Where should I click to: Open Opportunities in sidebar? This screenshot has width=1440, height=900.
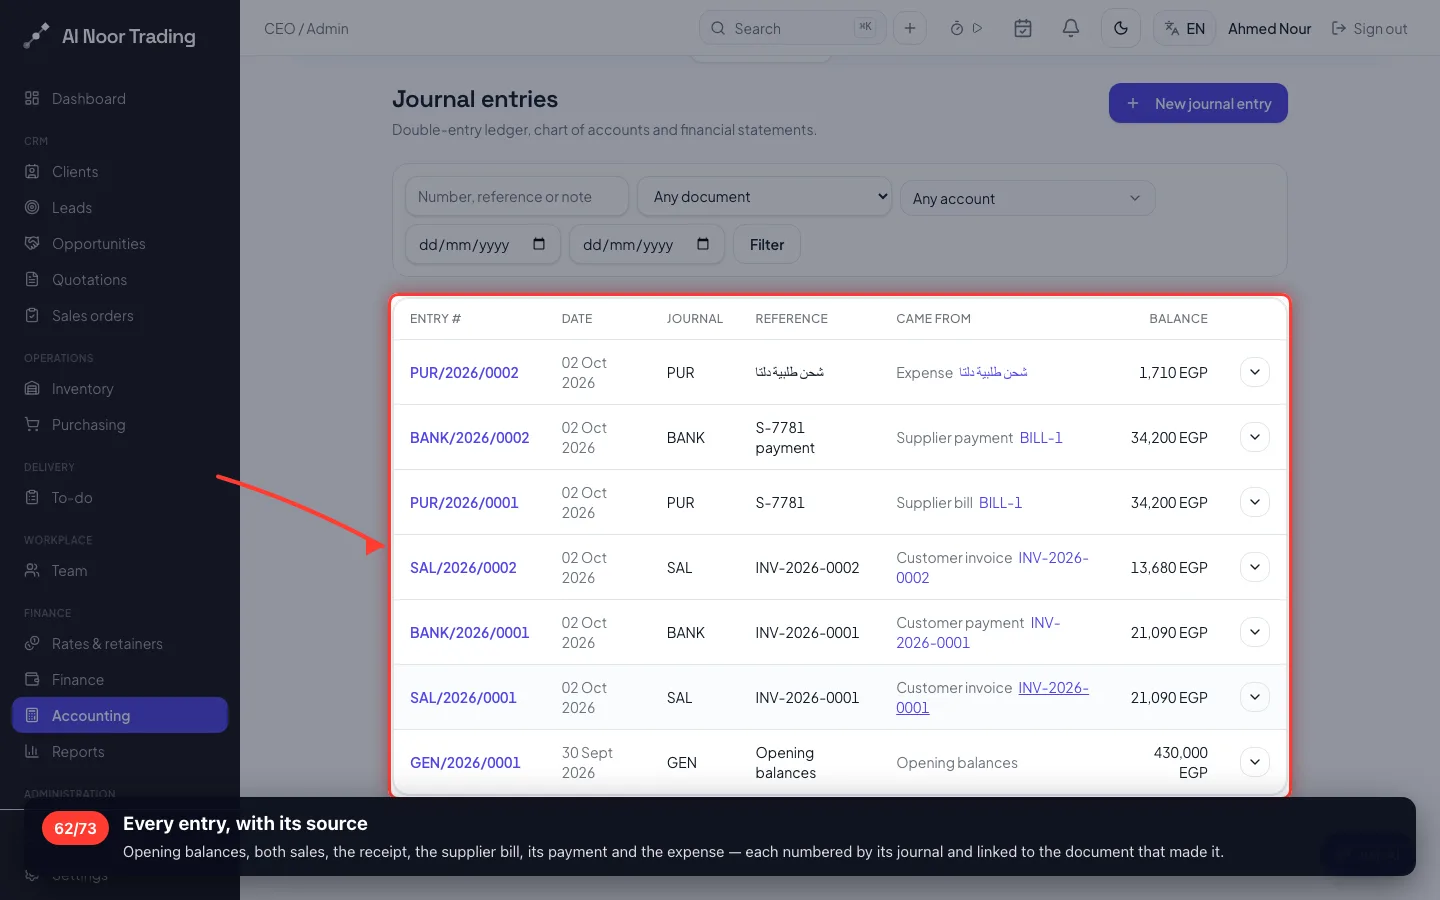[x=120, y=243]
